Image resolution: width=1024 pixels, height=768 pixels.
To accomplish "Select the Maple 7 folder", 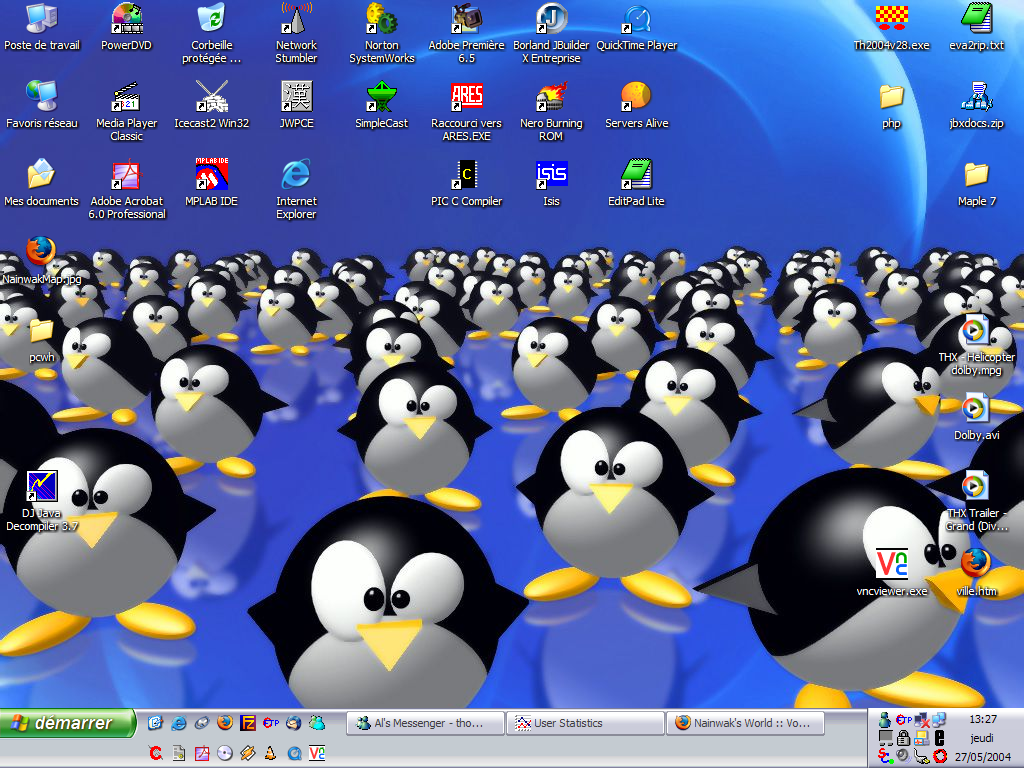I will [x=976, y=174].
